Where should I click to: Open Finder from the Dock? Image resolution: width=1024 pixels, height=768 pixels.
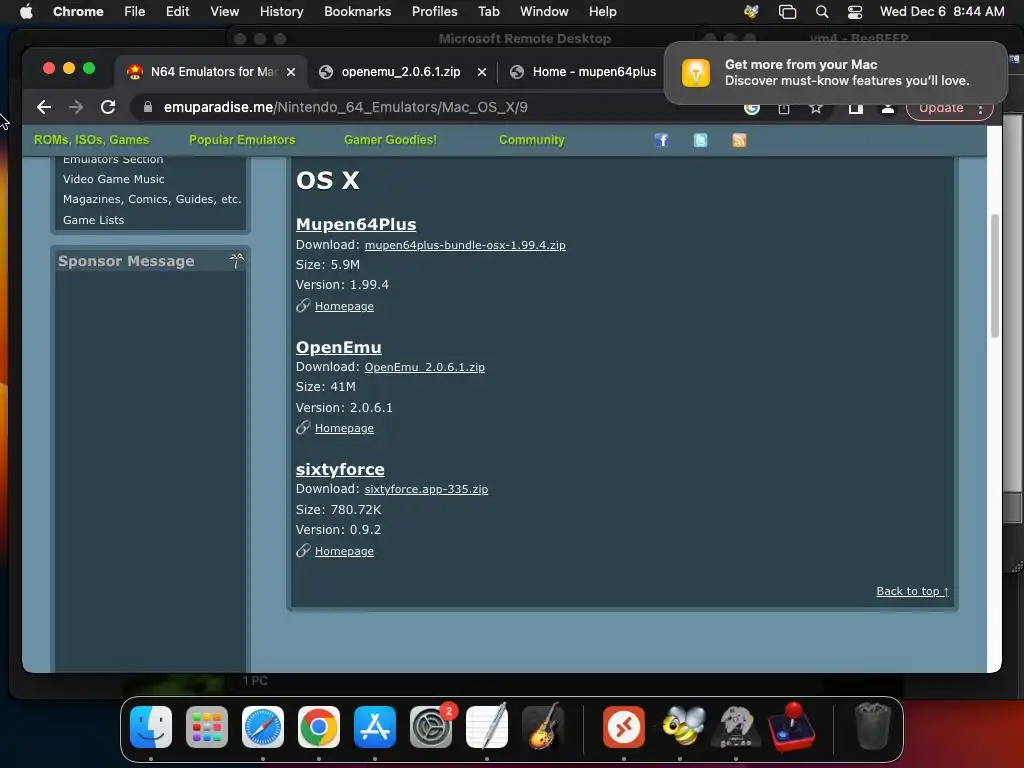(151, 727)
